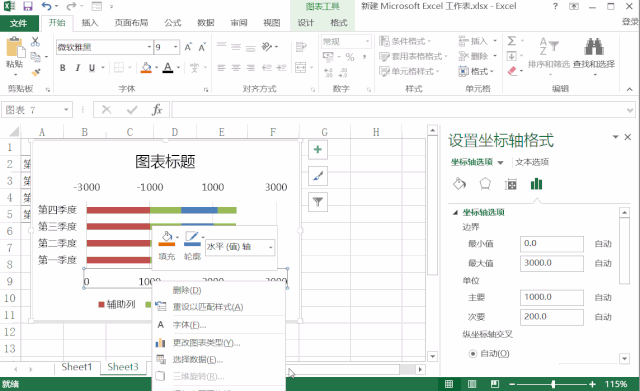Screen dimensions: 640x391
Task: Apply bold formatting
Action: pyautogui.click(x=62, y=68)
